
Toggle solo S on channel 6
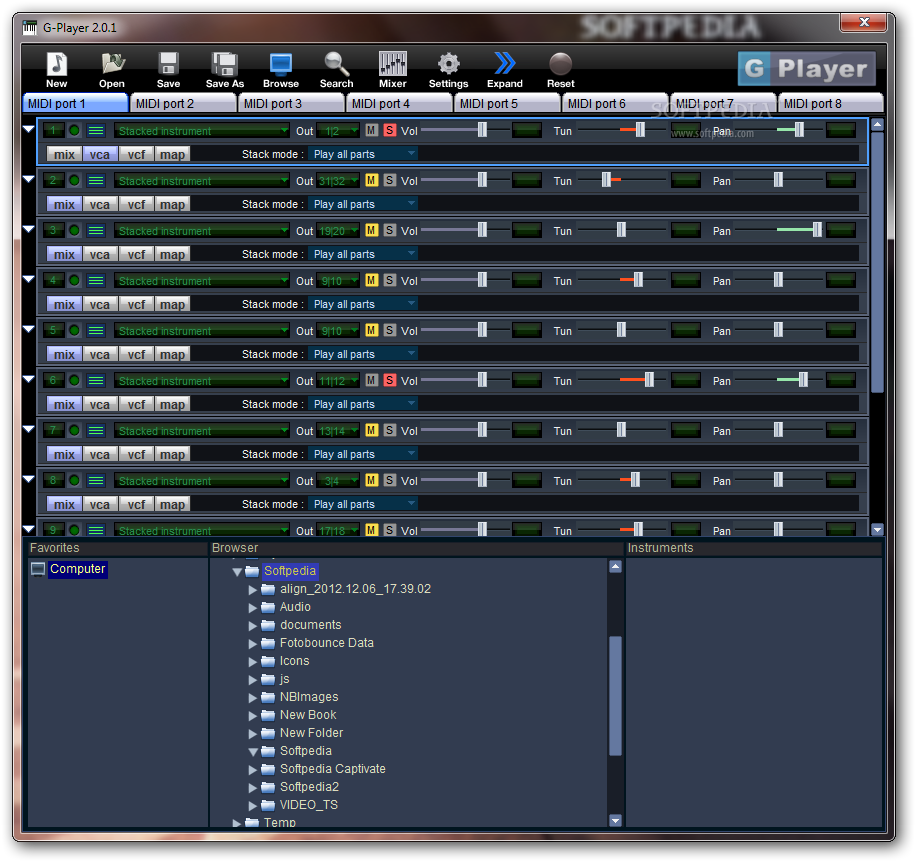pyautogui.click(x=390, y=380)
